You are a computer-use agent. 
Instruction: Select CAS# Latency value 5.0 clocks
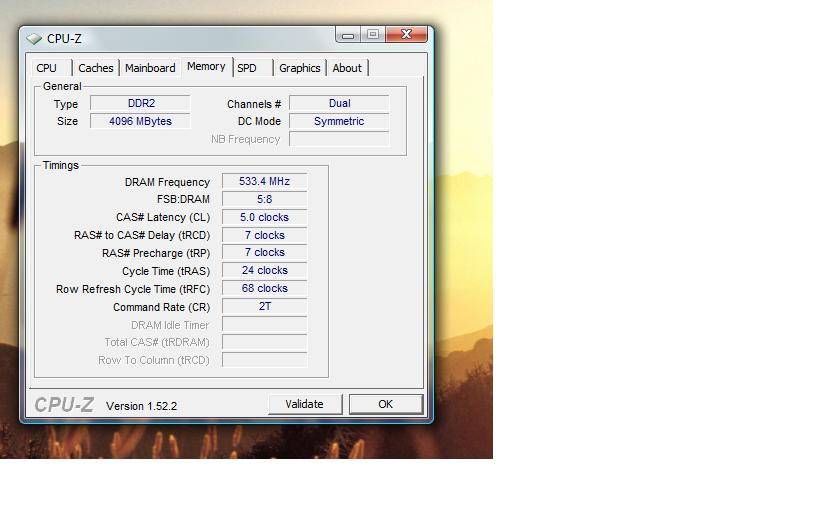click(x=265, y=218)
